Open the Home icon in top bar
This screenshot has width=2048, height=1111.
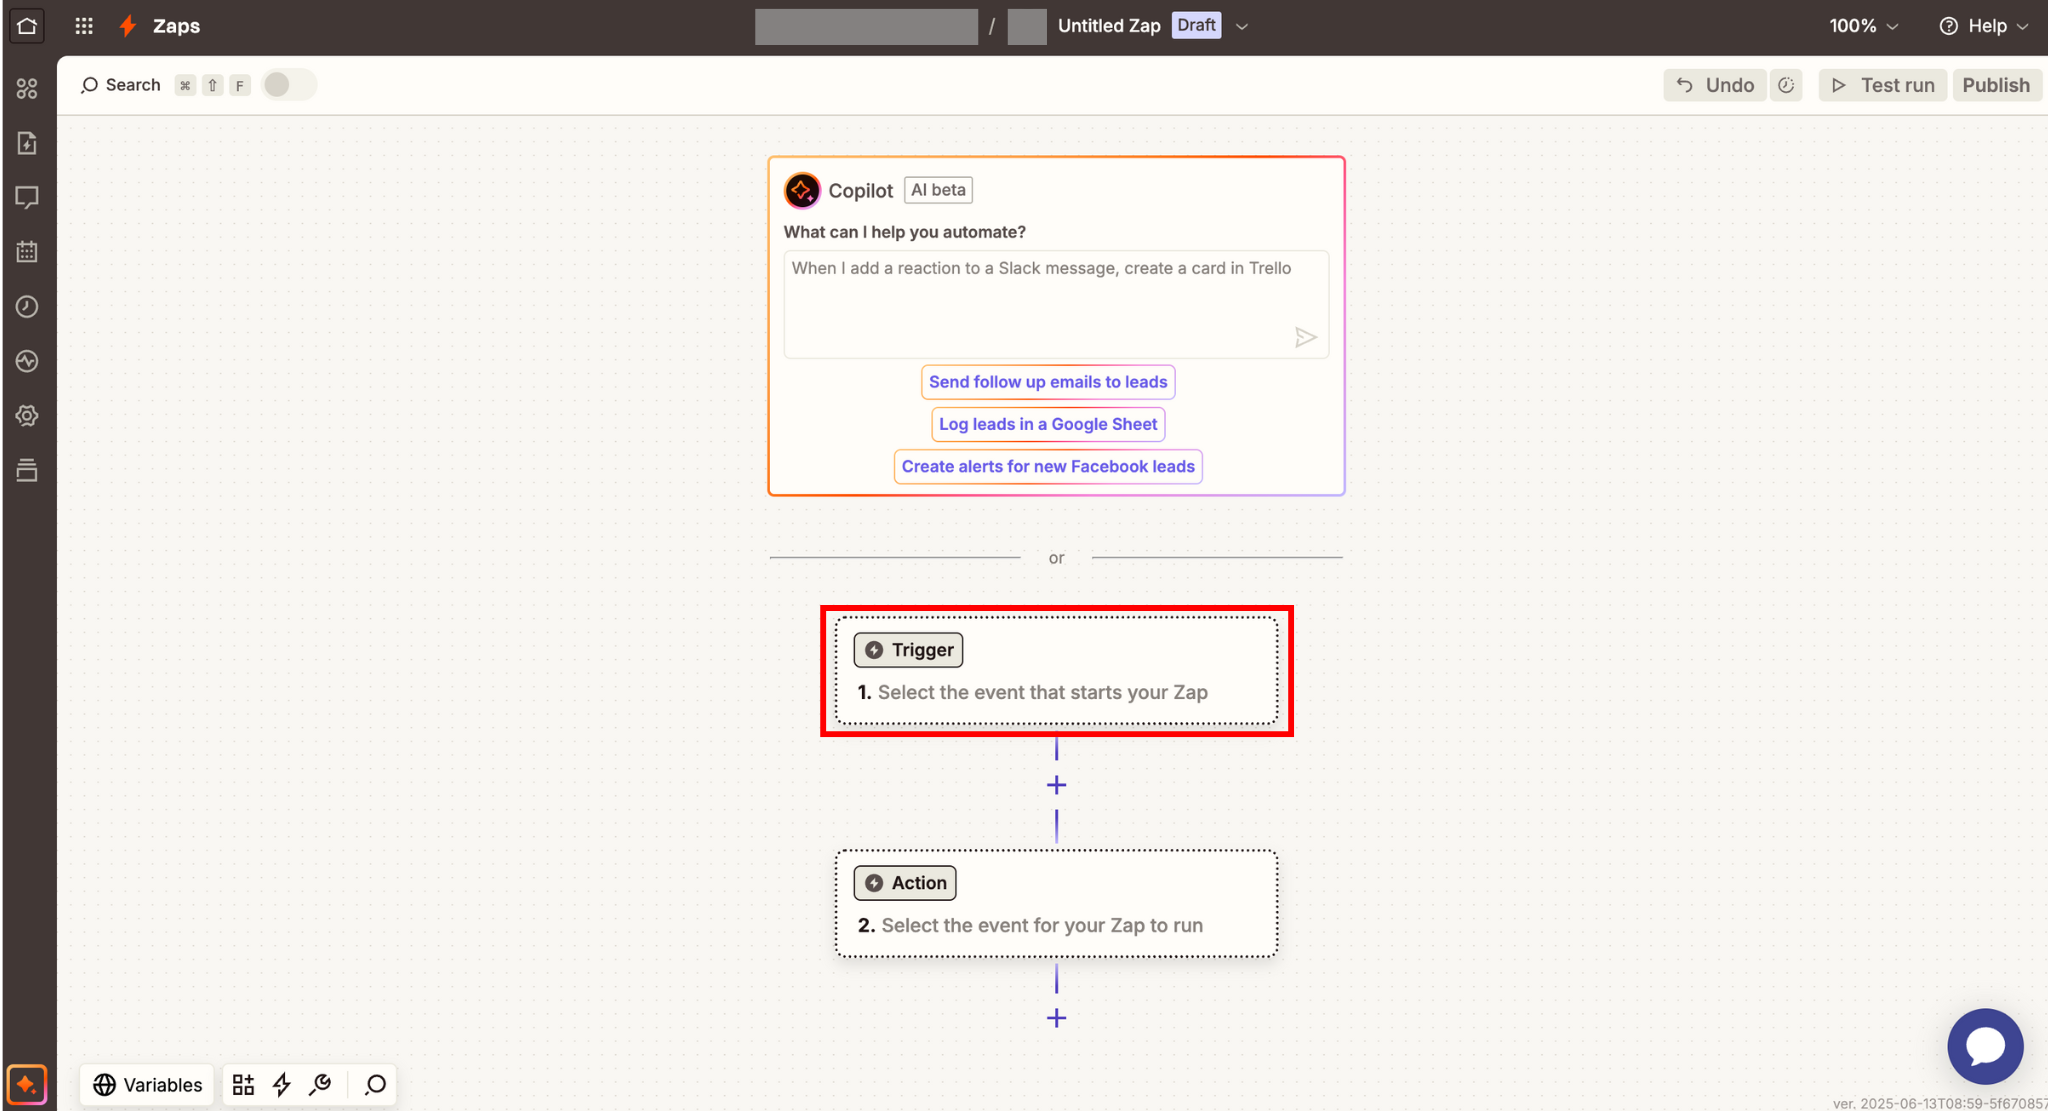tap(27, 26)
